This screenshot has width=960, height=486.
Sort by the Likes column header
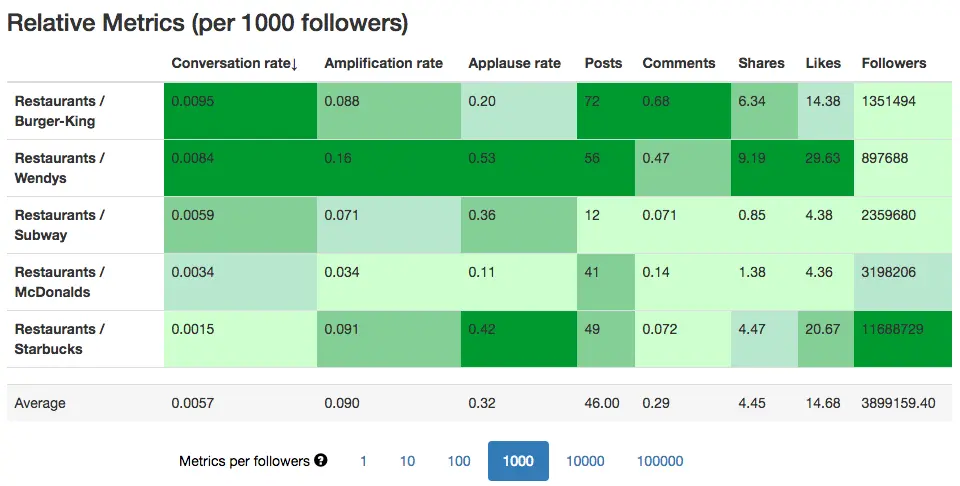point(823,63)
